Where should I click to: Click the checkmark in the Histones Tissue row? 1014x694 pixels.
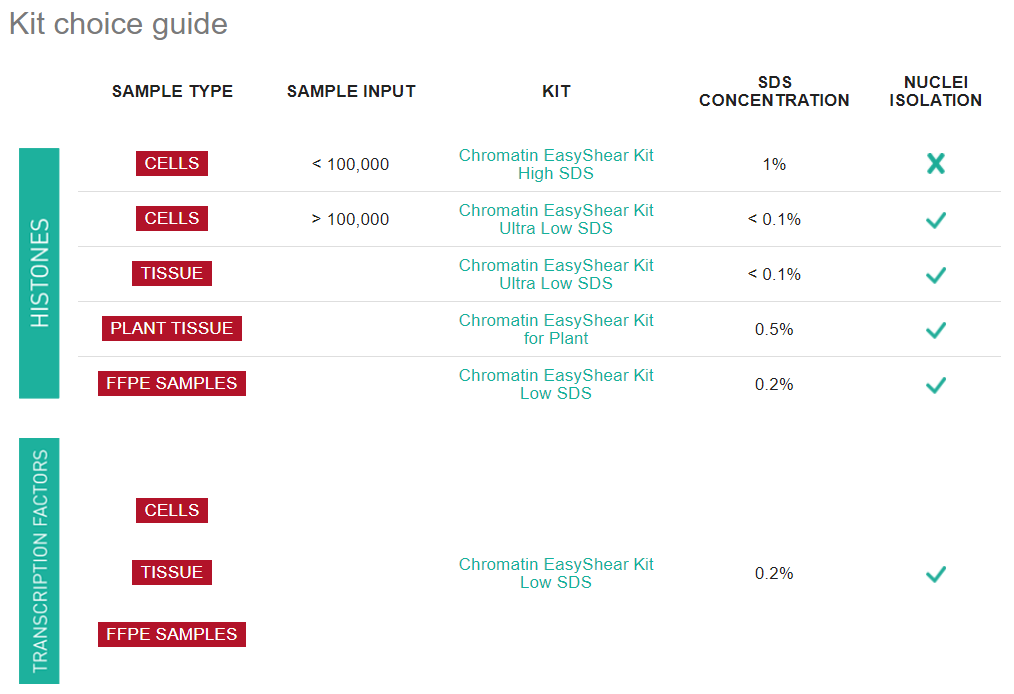pos(935,275)
